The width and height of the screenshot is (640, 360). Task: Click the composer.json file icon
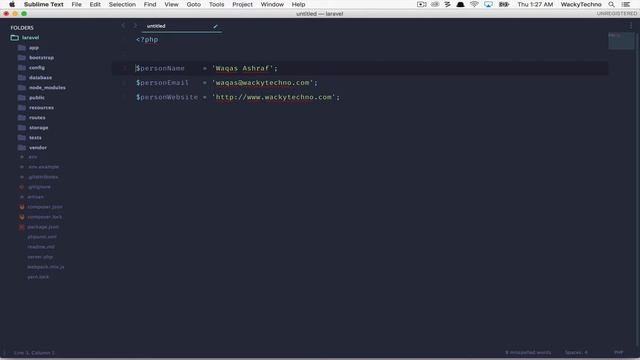coord(22,207)
